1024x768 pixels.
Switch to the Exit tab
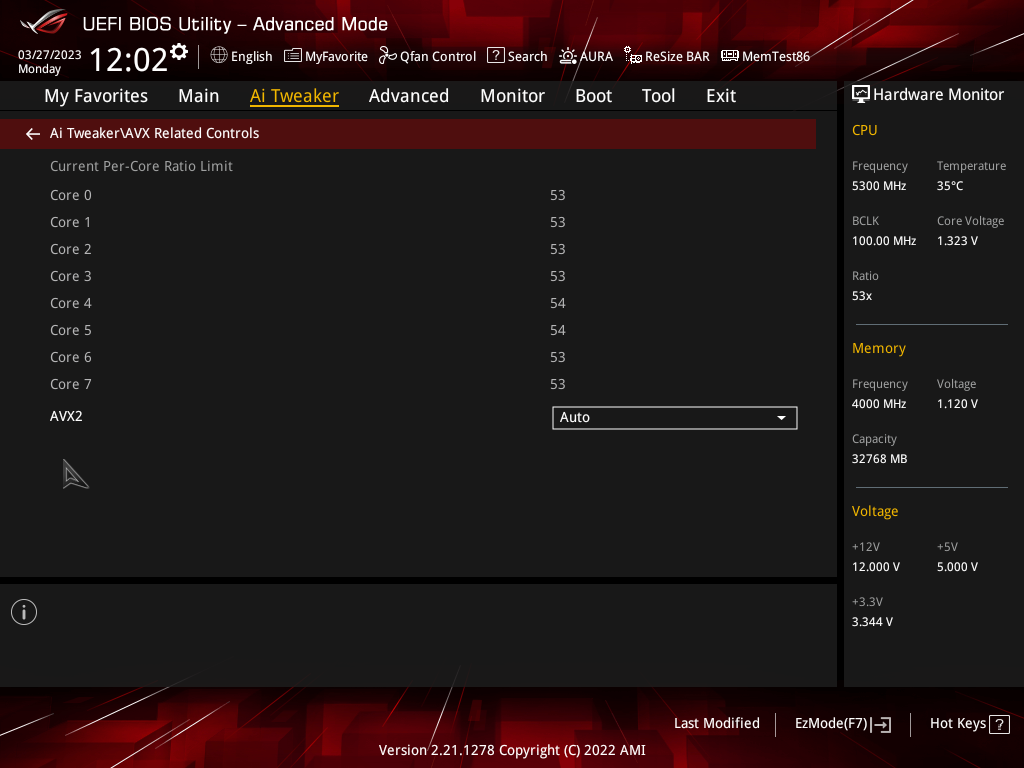(x=721, y=96)
